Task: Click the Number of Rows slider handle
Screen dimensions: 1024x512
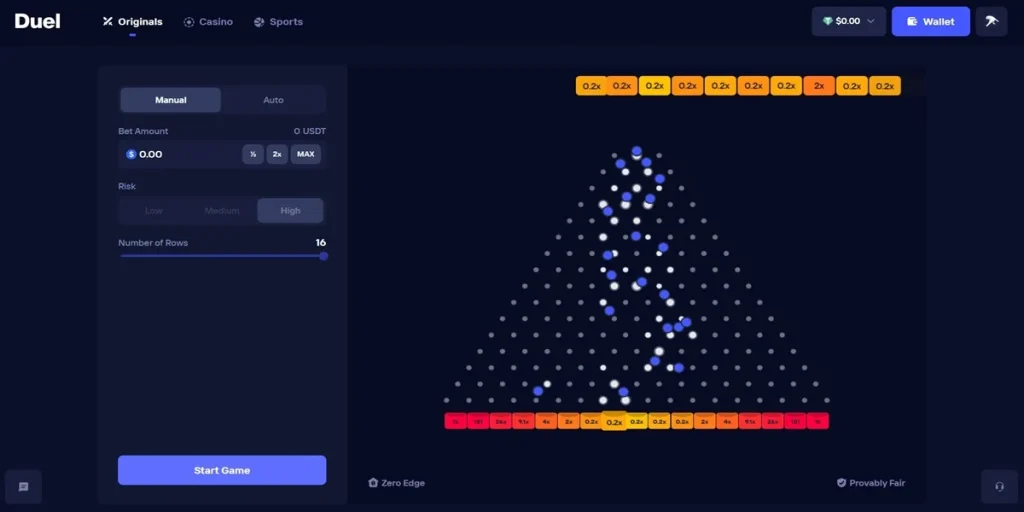Action: point(323,256)
